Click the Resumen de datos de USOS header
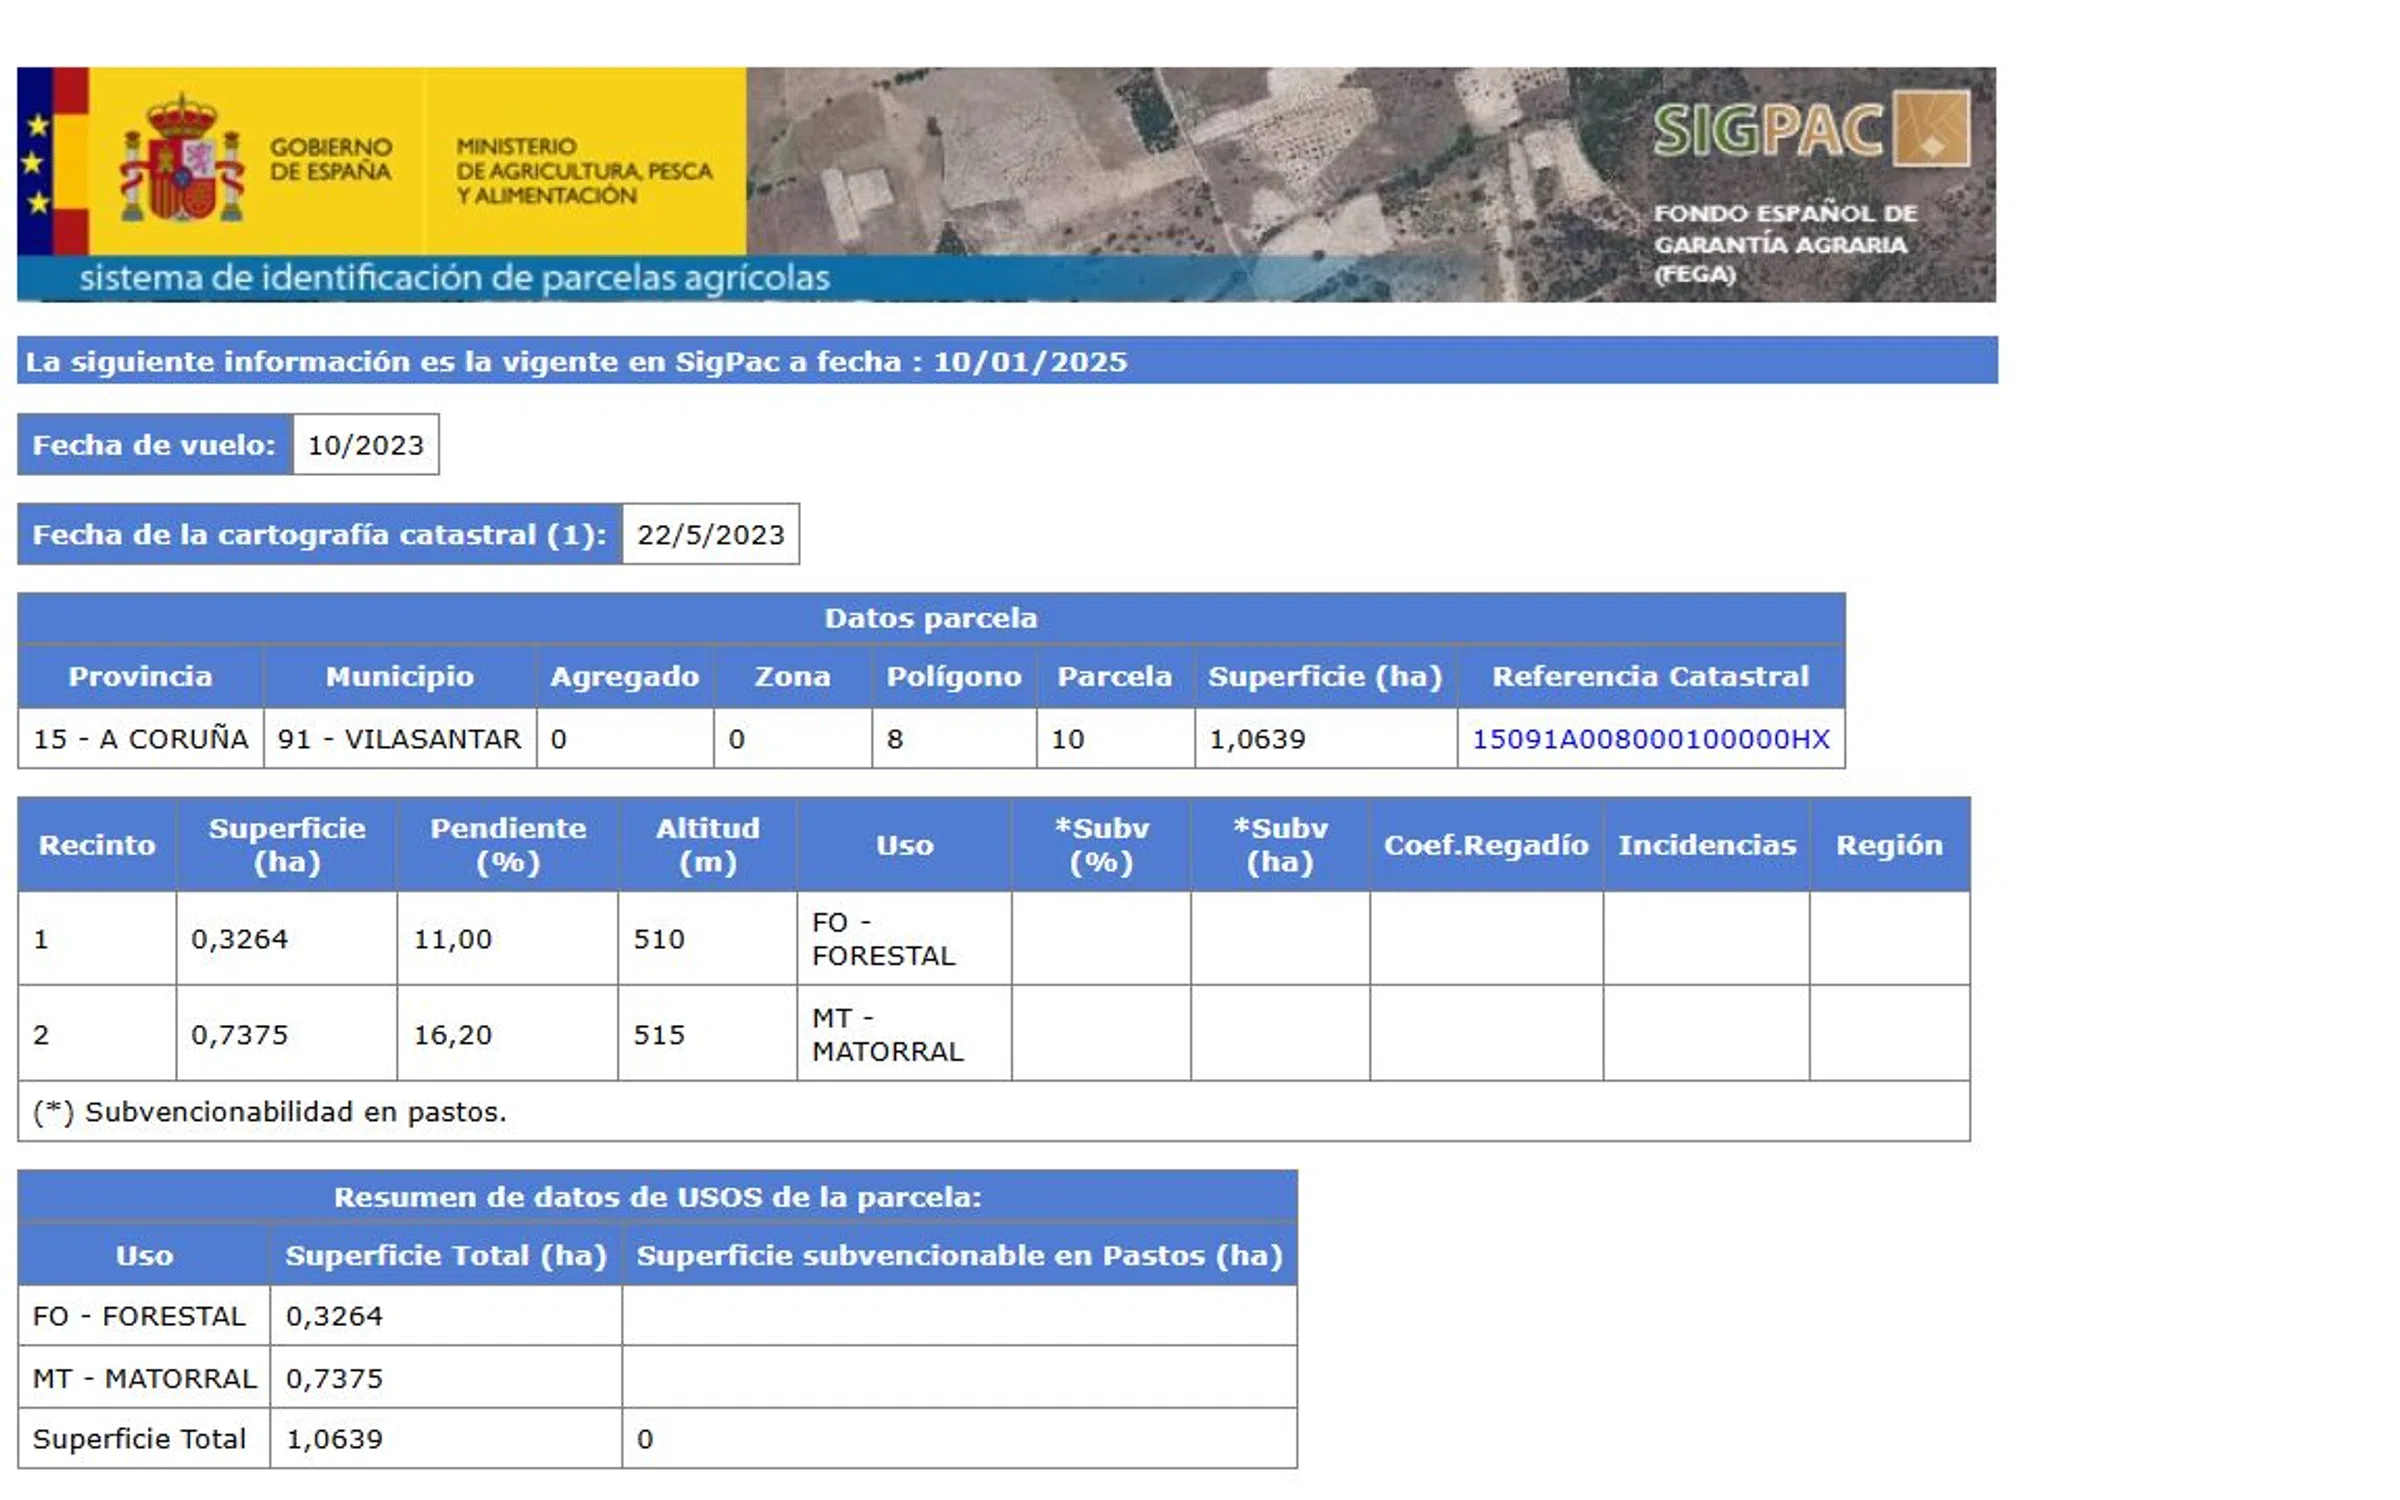Screen dimensions: 2400x1500 (657, 1197)
